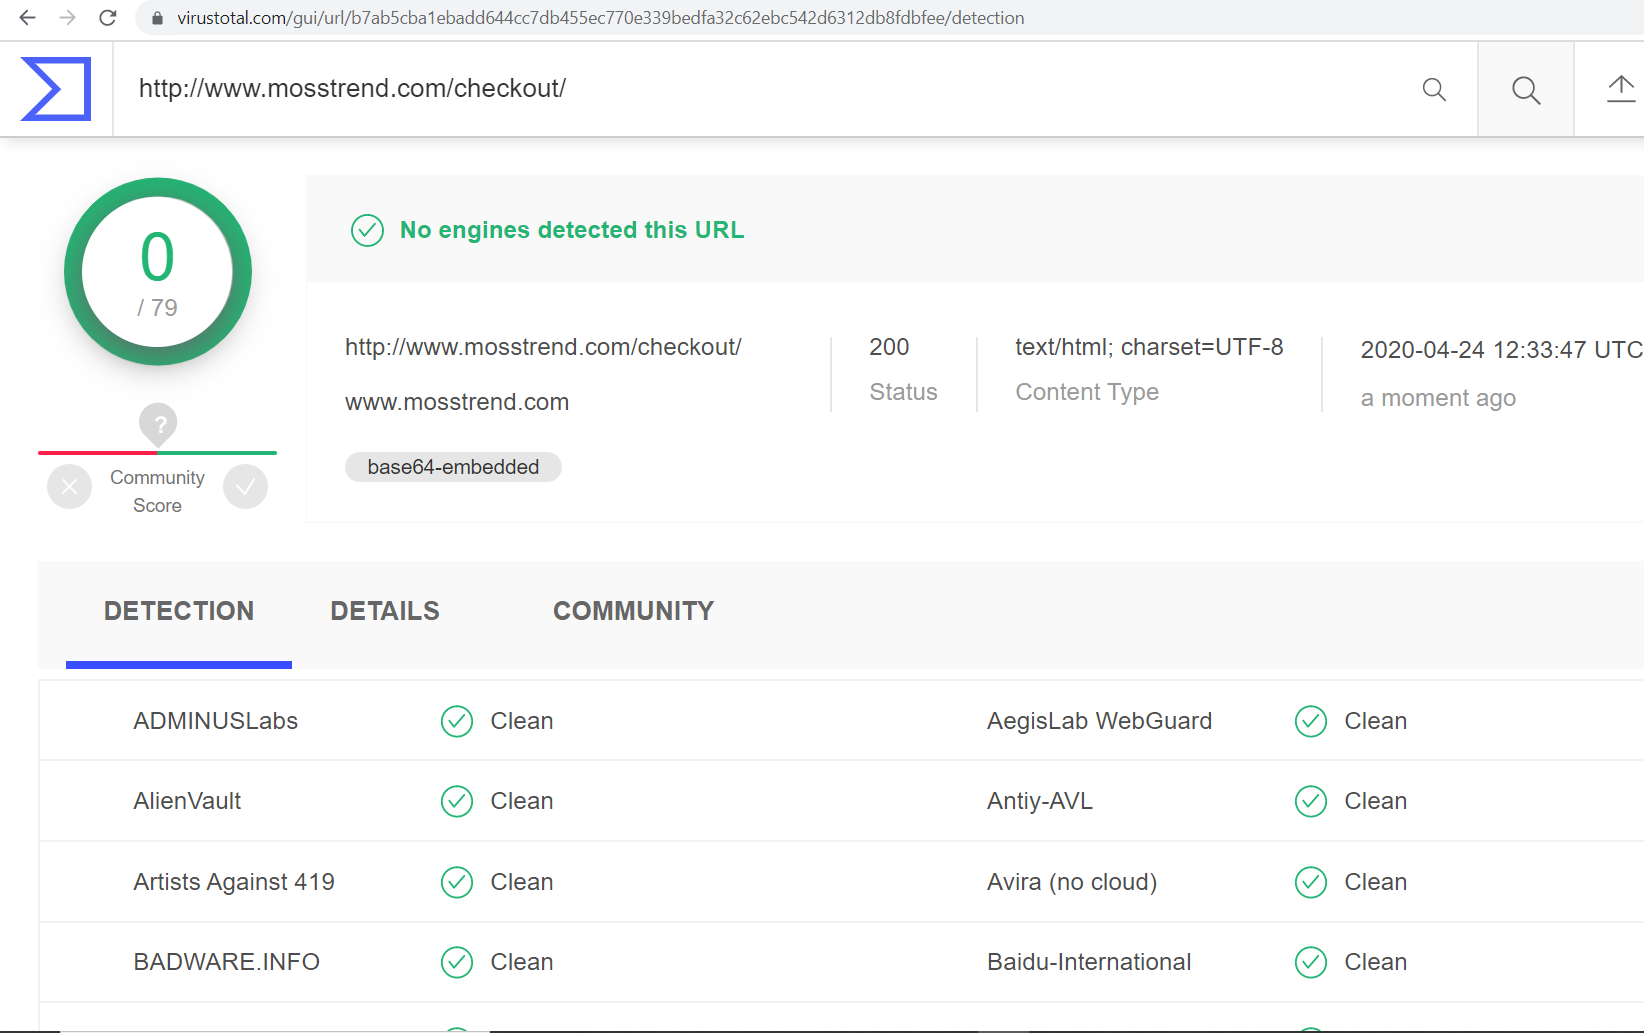Screen dimensions: 1644x1033
Task: Click the Clean result for Antiy-AVL
Action: point(1376,801)
